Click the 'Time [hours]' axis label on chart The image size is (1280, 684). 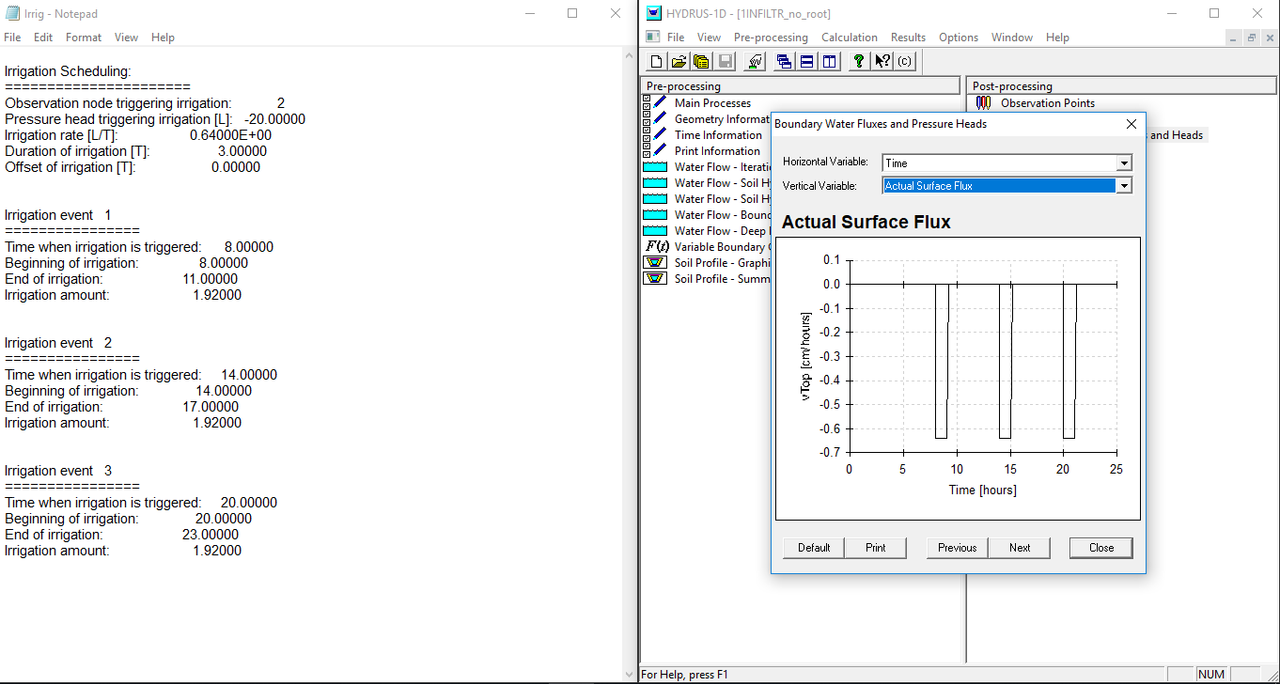(982, 490)
